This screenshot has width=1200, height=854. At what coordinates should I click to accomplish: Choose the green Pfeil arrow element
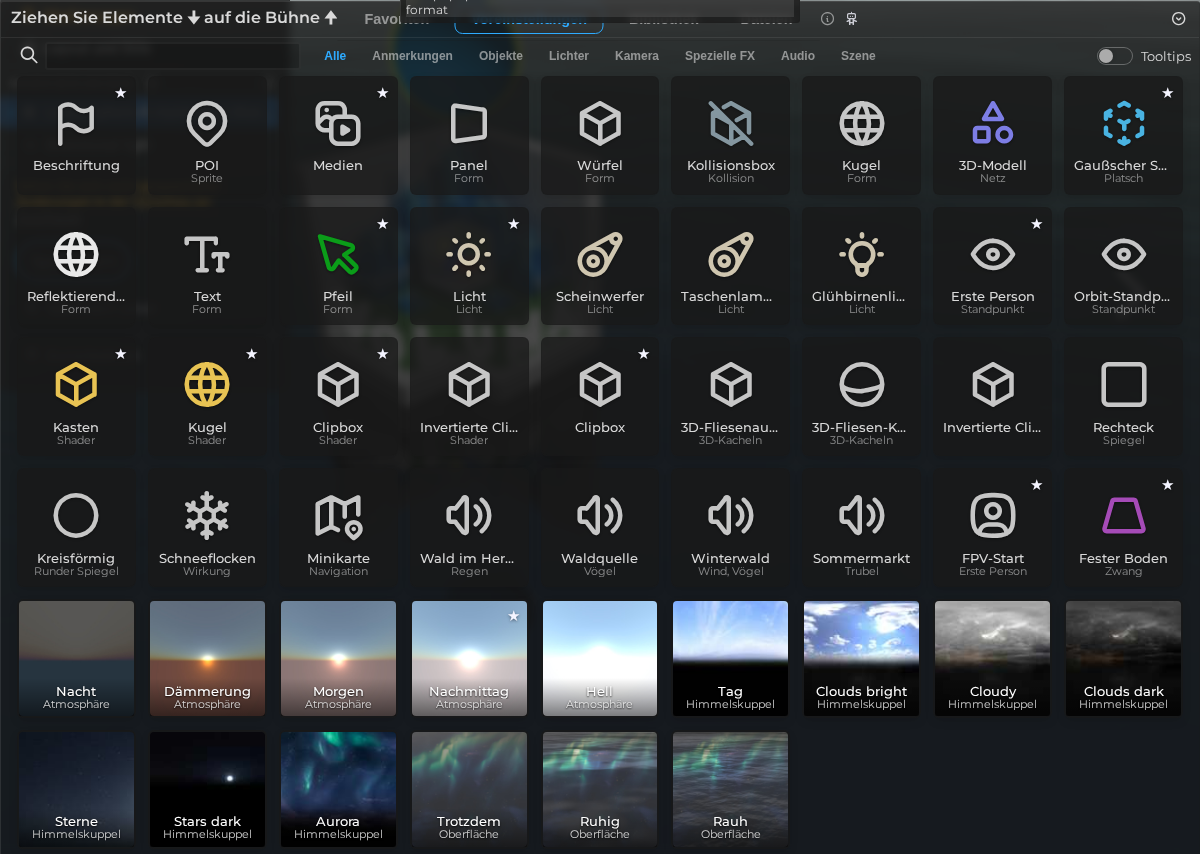point(338,266)
